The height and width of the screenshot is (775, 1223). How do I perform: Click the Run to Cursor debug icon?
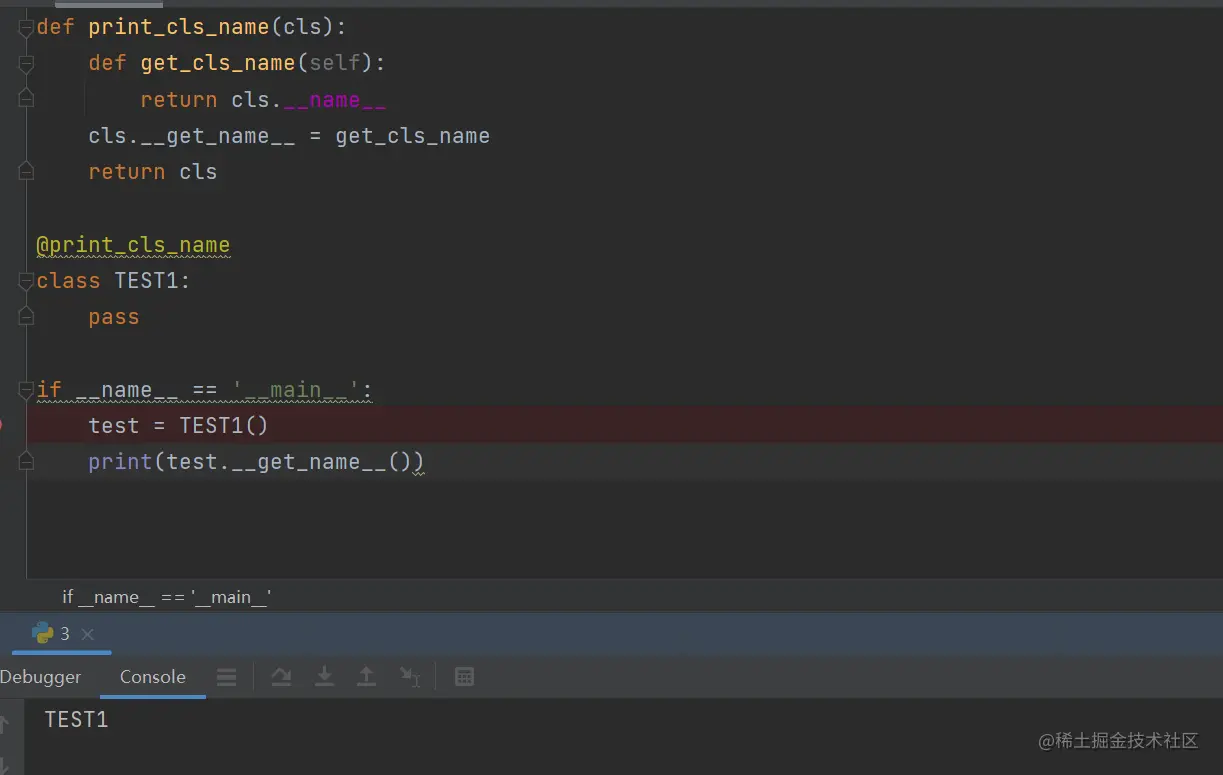[410, 677]
